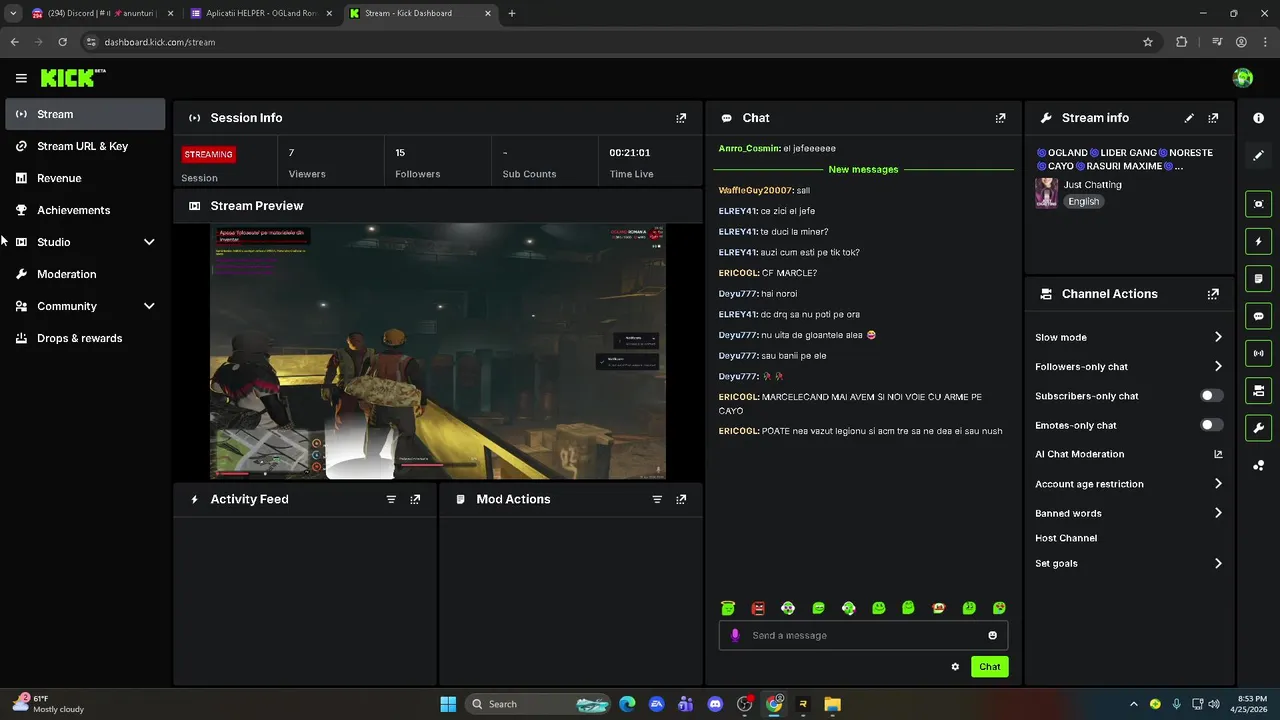Open Windows Start menu on taskbar
Image resolution: width=1280 pixels, height=720 pixels.
(448, 704)
